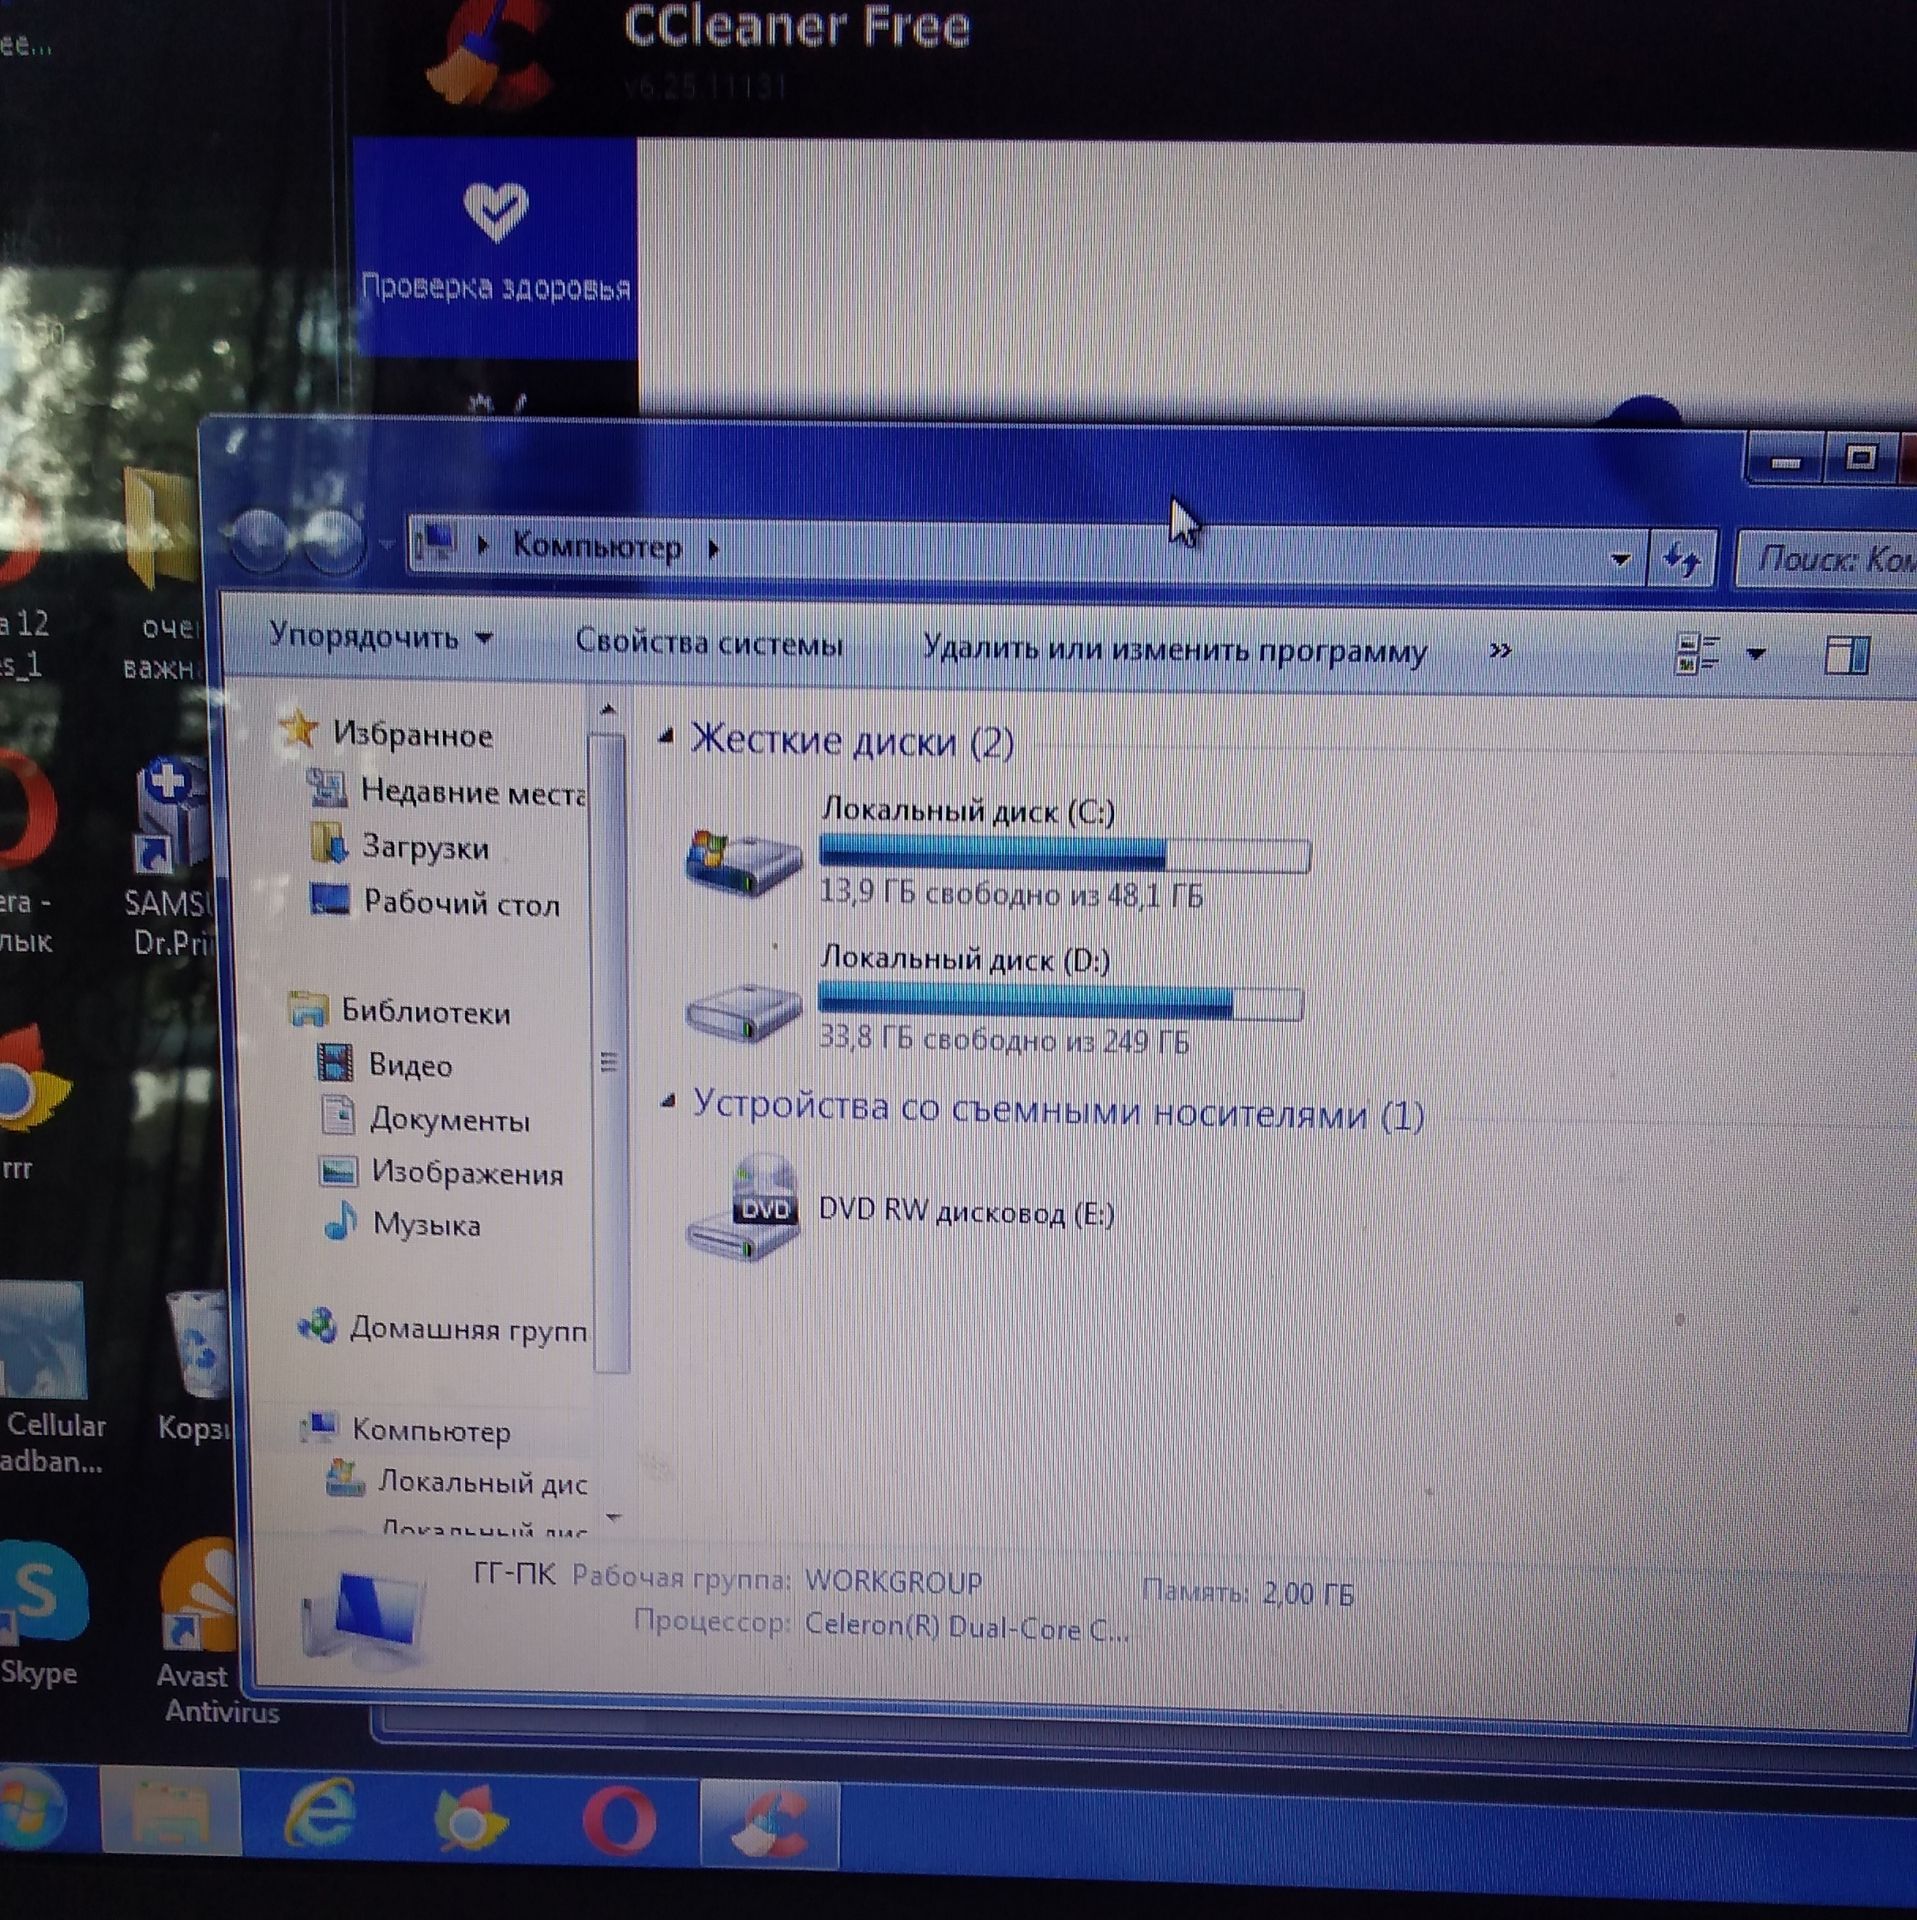
Task: Select DVD RW drive (E:) icon
Action: click(743, 1206)
